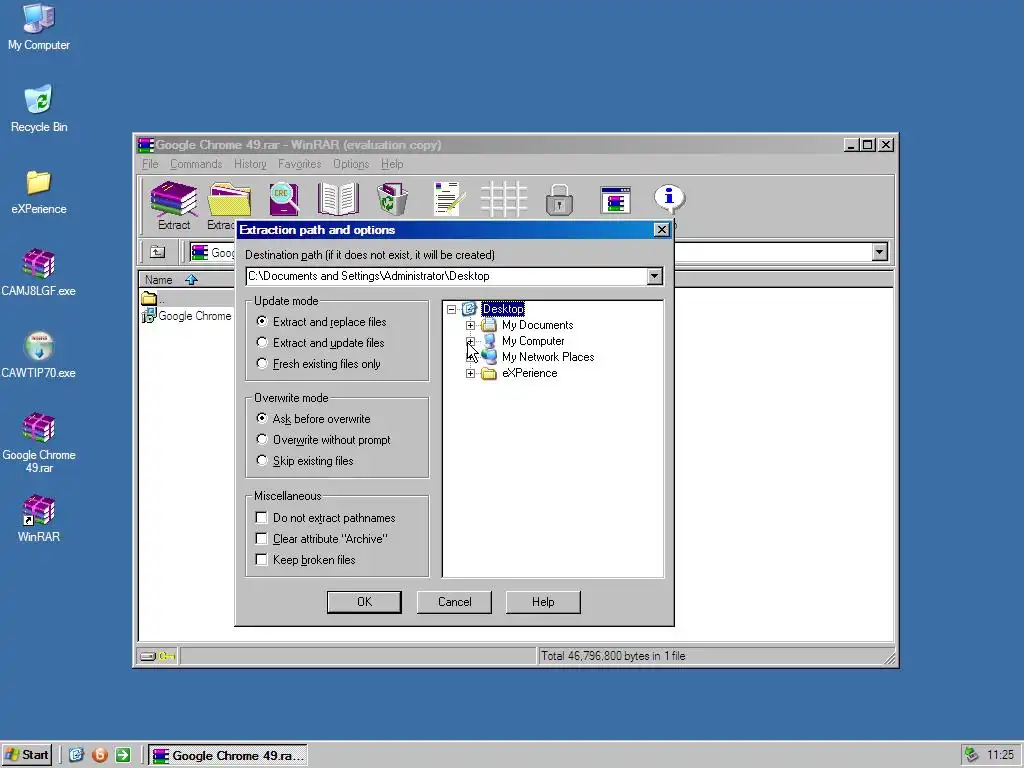
Task: Click the Test archive CRC icon
Action: [x=284, y=199]
